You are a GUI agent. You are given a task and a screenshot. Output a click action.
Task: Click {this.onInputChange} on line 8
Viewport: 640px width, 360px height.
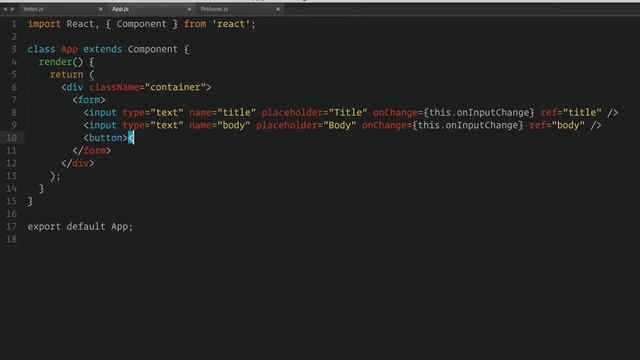point(479,113)
